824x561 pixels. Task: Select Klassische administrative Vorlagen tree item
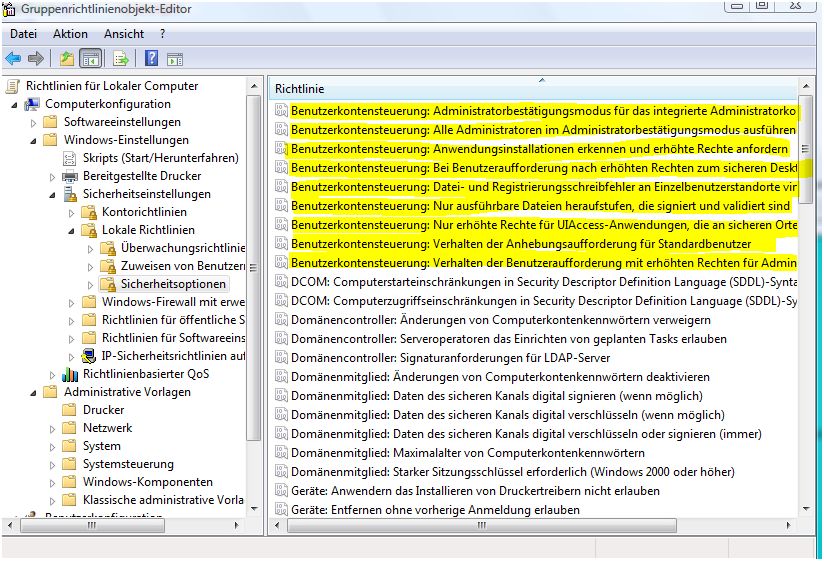tap(163, 500)
